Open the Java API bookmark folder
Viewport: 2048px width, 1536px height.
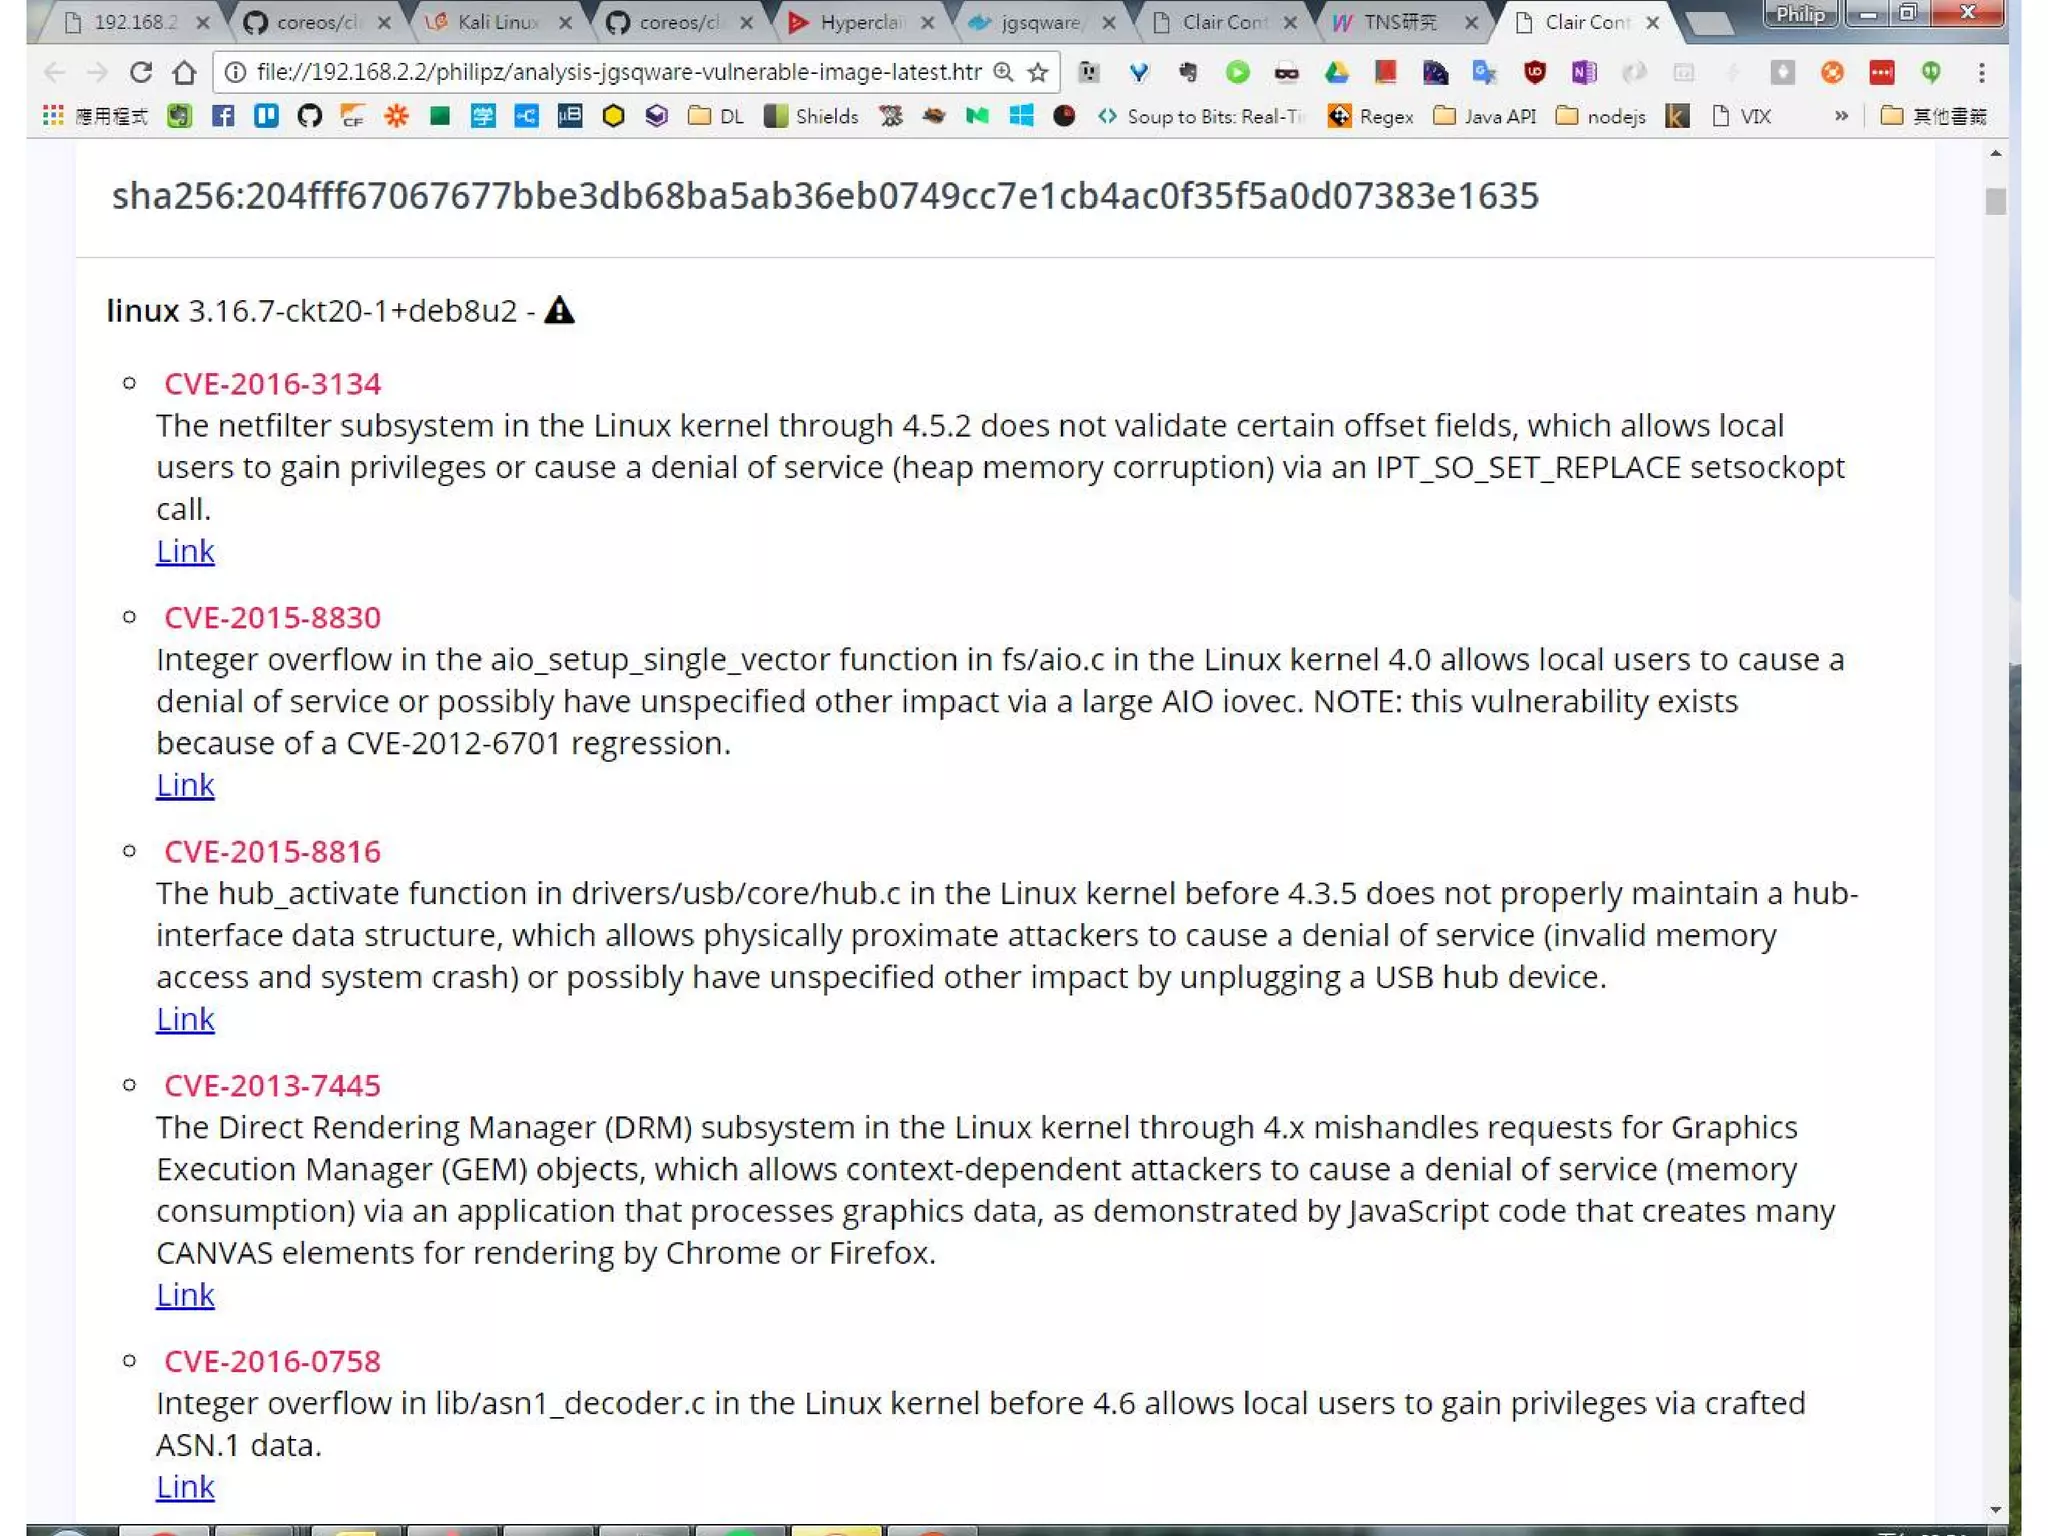point(1484,116)
